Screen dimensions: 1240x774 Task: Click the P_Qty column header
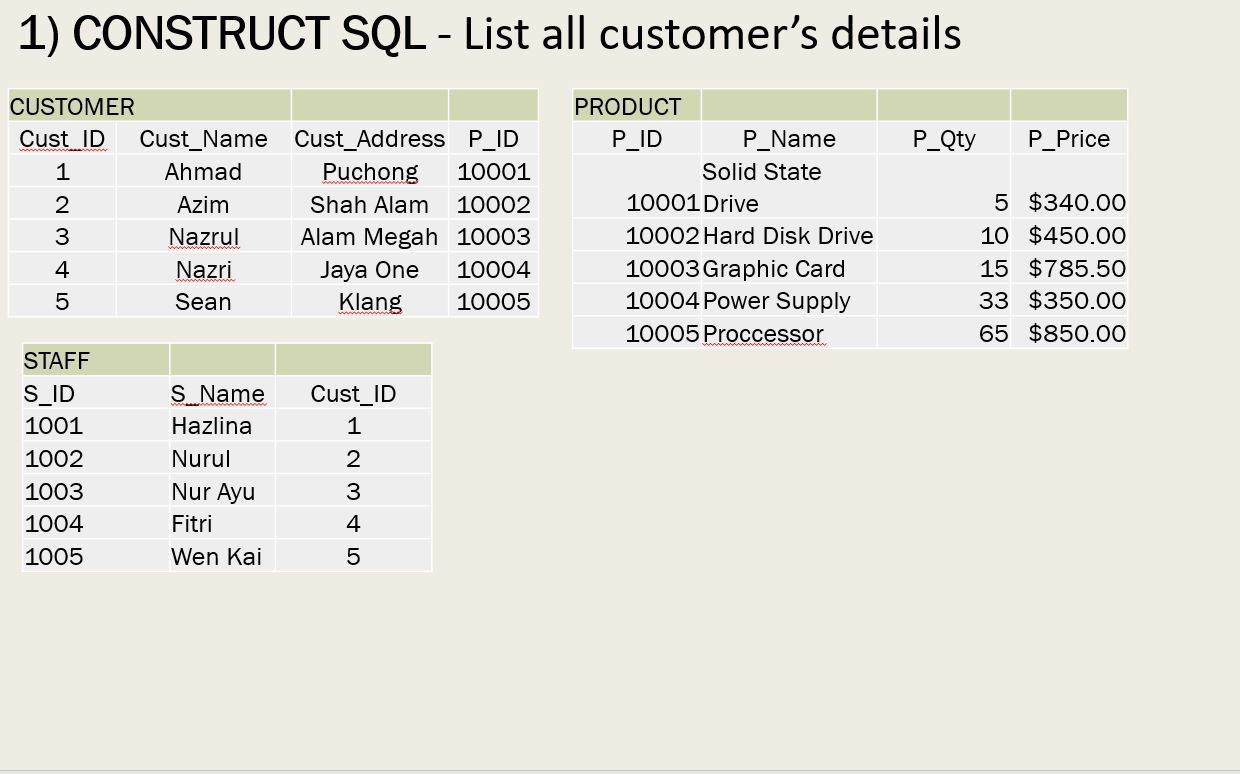click(943, 138)
